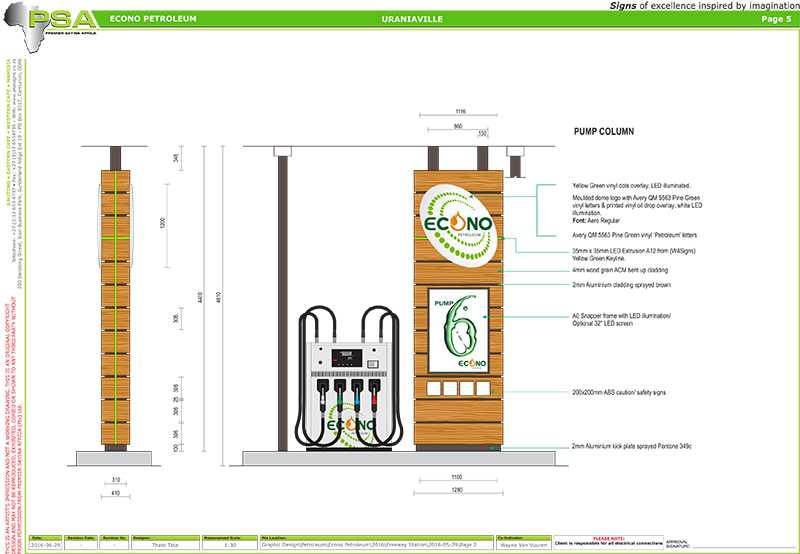Click the 1200 vertical dimension label
The image size is (800, 554).
[x=163, y=222]
